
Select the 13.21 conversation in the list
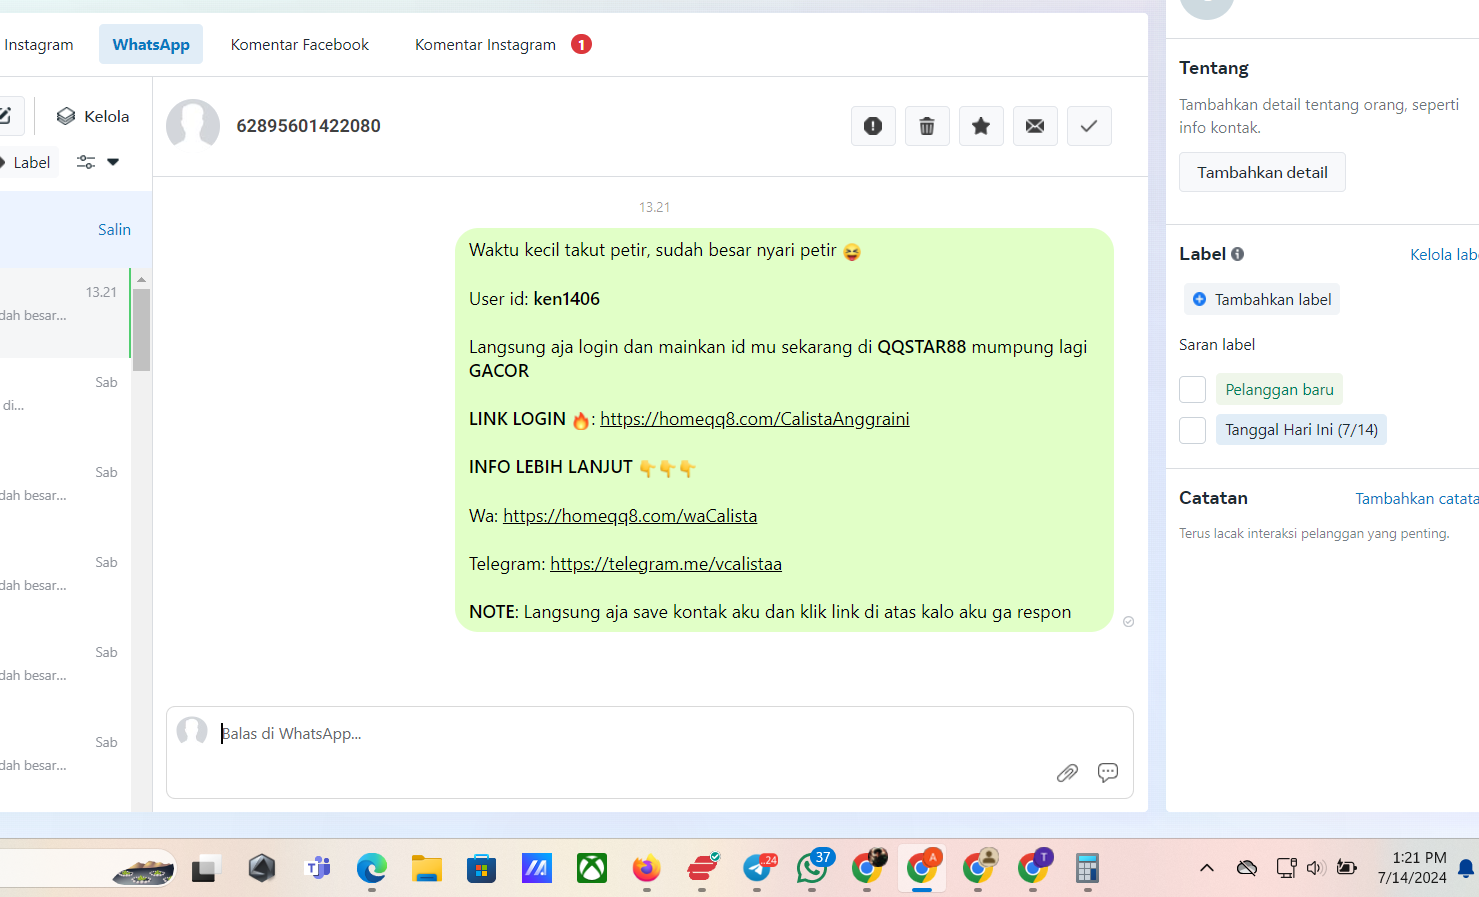pos(65,313)
